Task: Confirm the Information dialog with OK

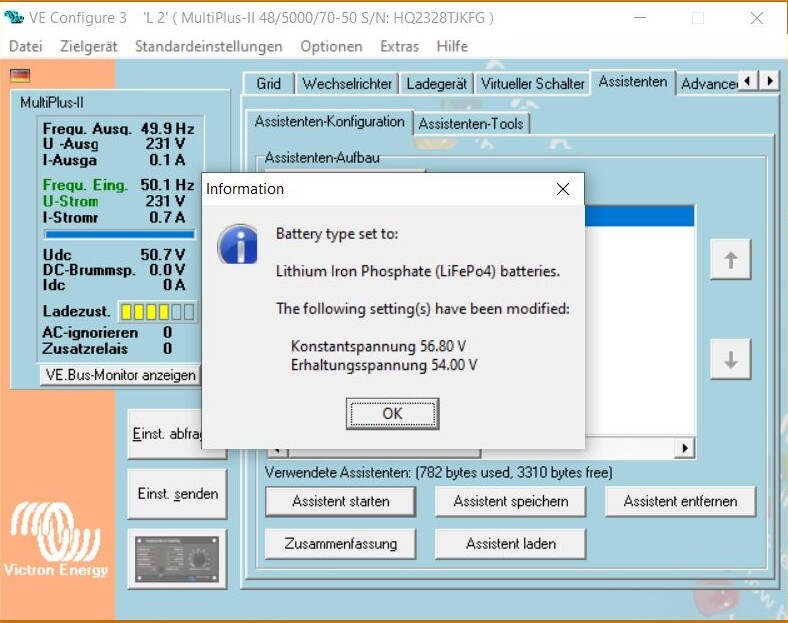Action: 392,413
